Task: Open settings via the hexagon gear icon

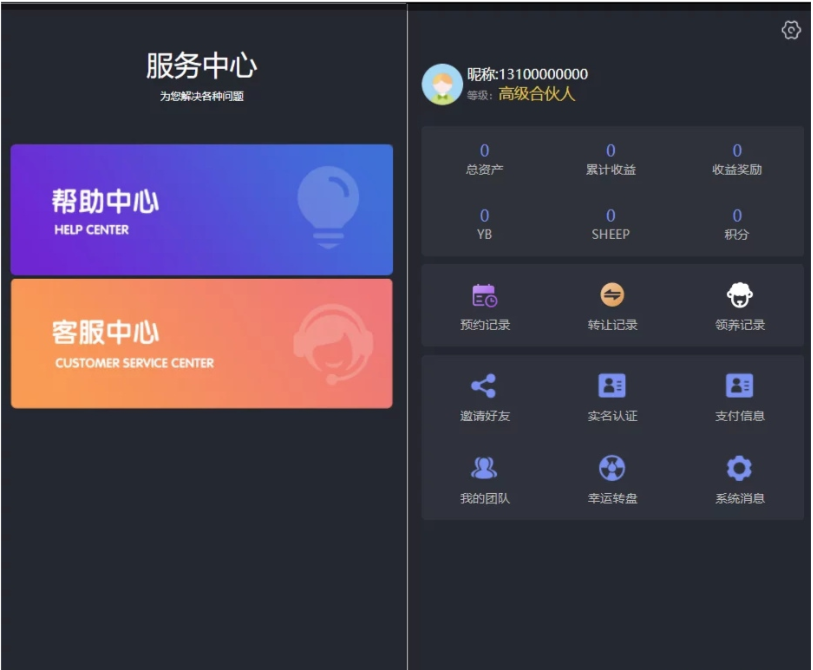Action: (x=791, y=31)
